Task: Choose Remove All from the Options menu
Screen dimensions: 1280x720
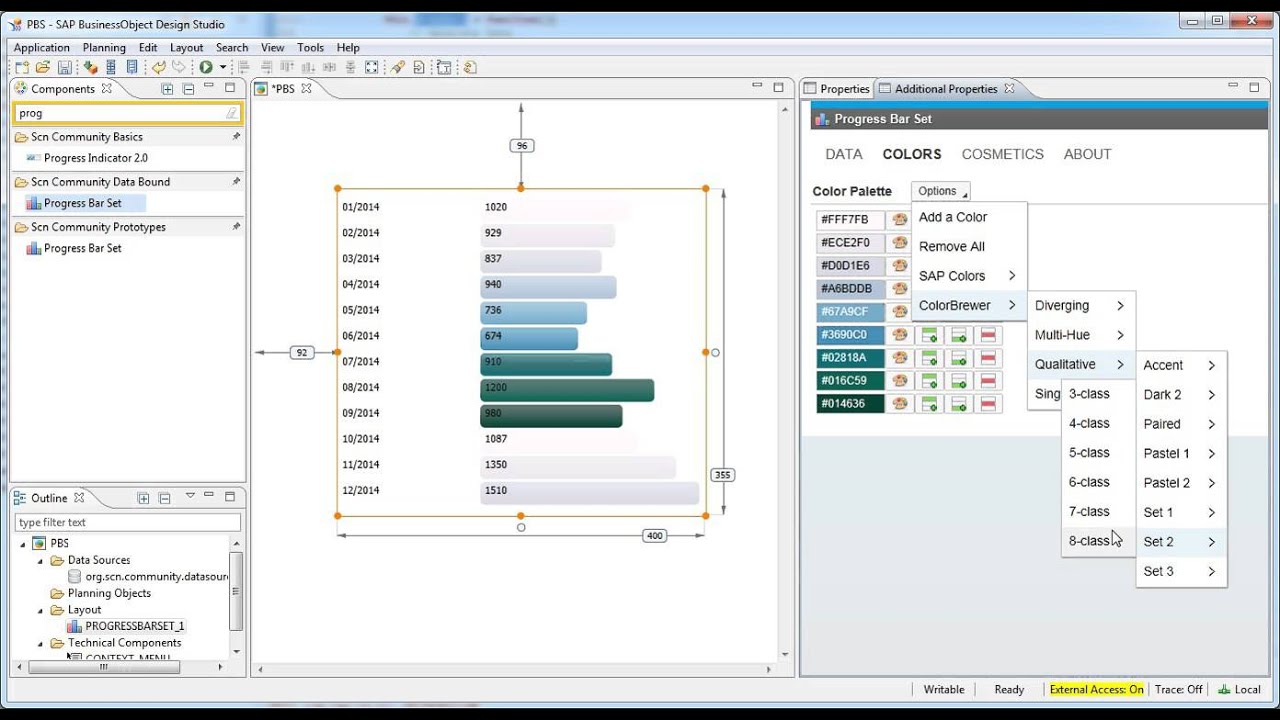Action: coord(969,246)
